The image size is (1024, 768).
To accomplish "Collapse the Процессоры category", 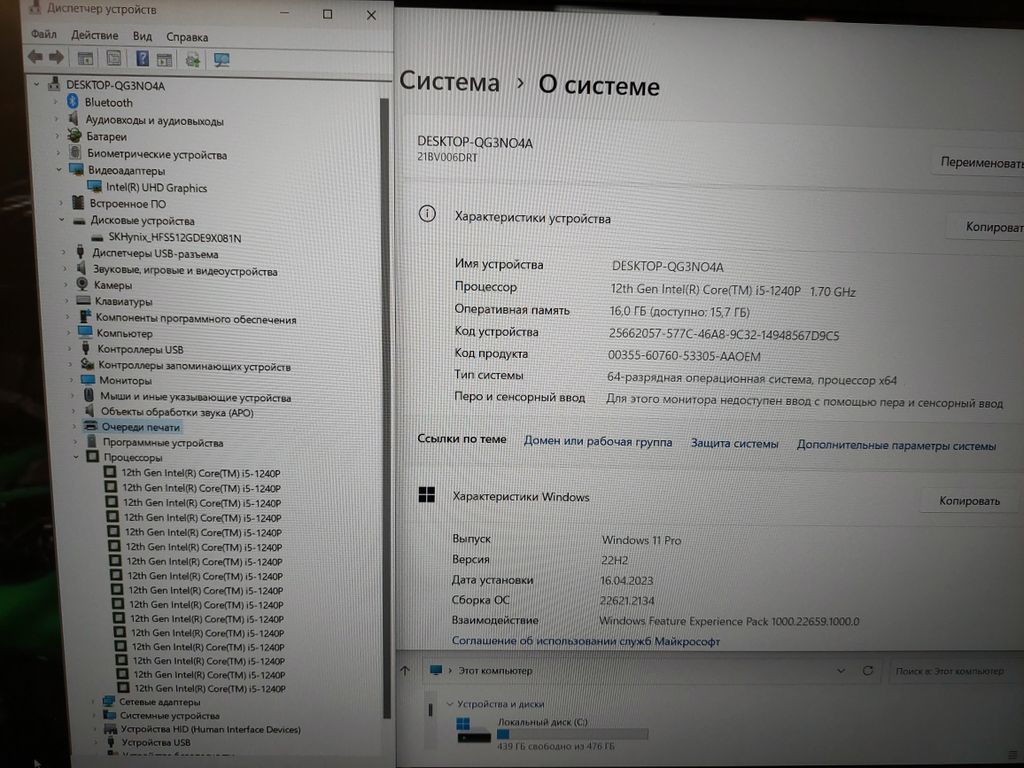I will click(76, 456).
